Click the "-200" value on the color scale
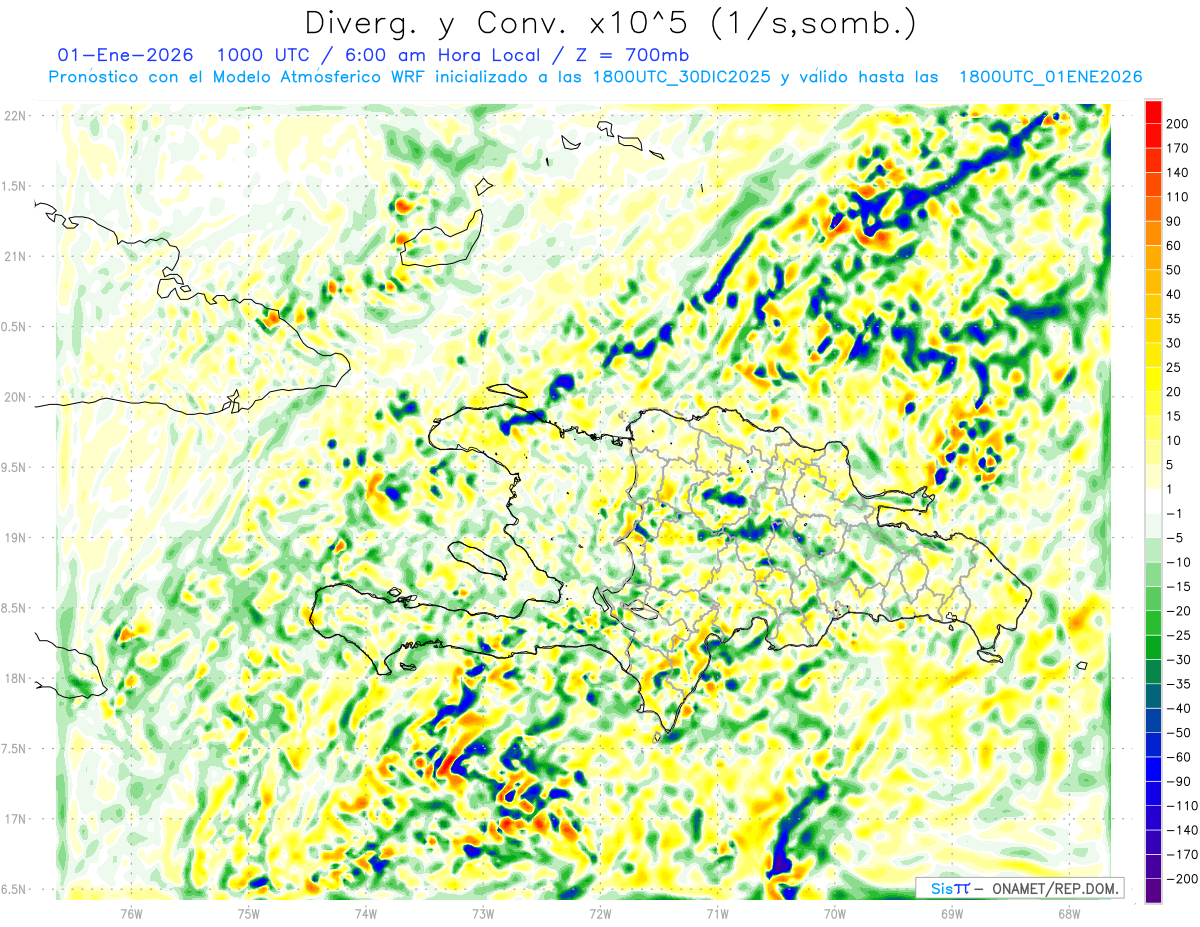Viewport: 1200px width, 927px height. (x=1181, y=879)
